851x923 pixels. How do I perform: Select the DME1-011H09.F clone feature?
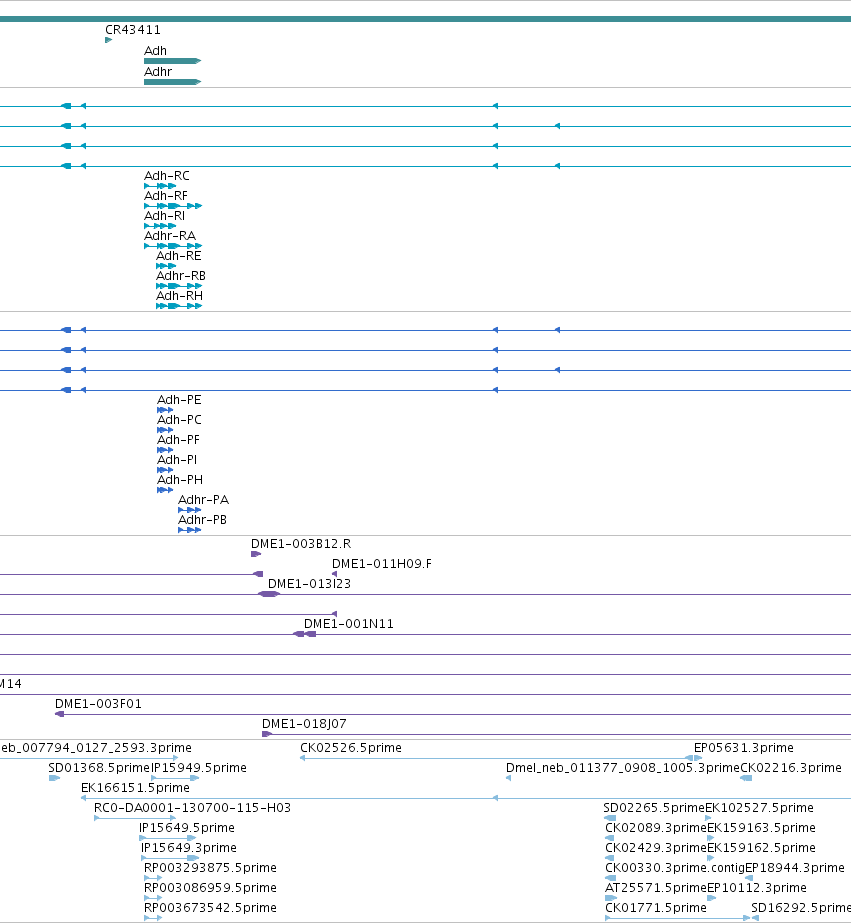[x=334, y=574]
